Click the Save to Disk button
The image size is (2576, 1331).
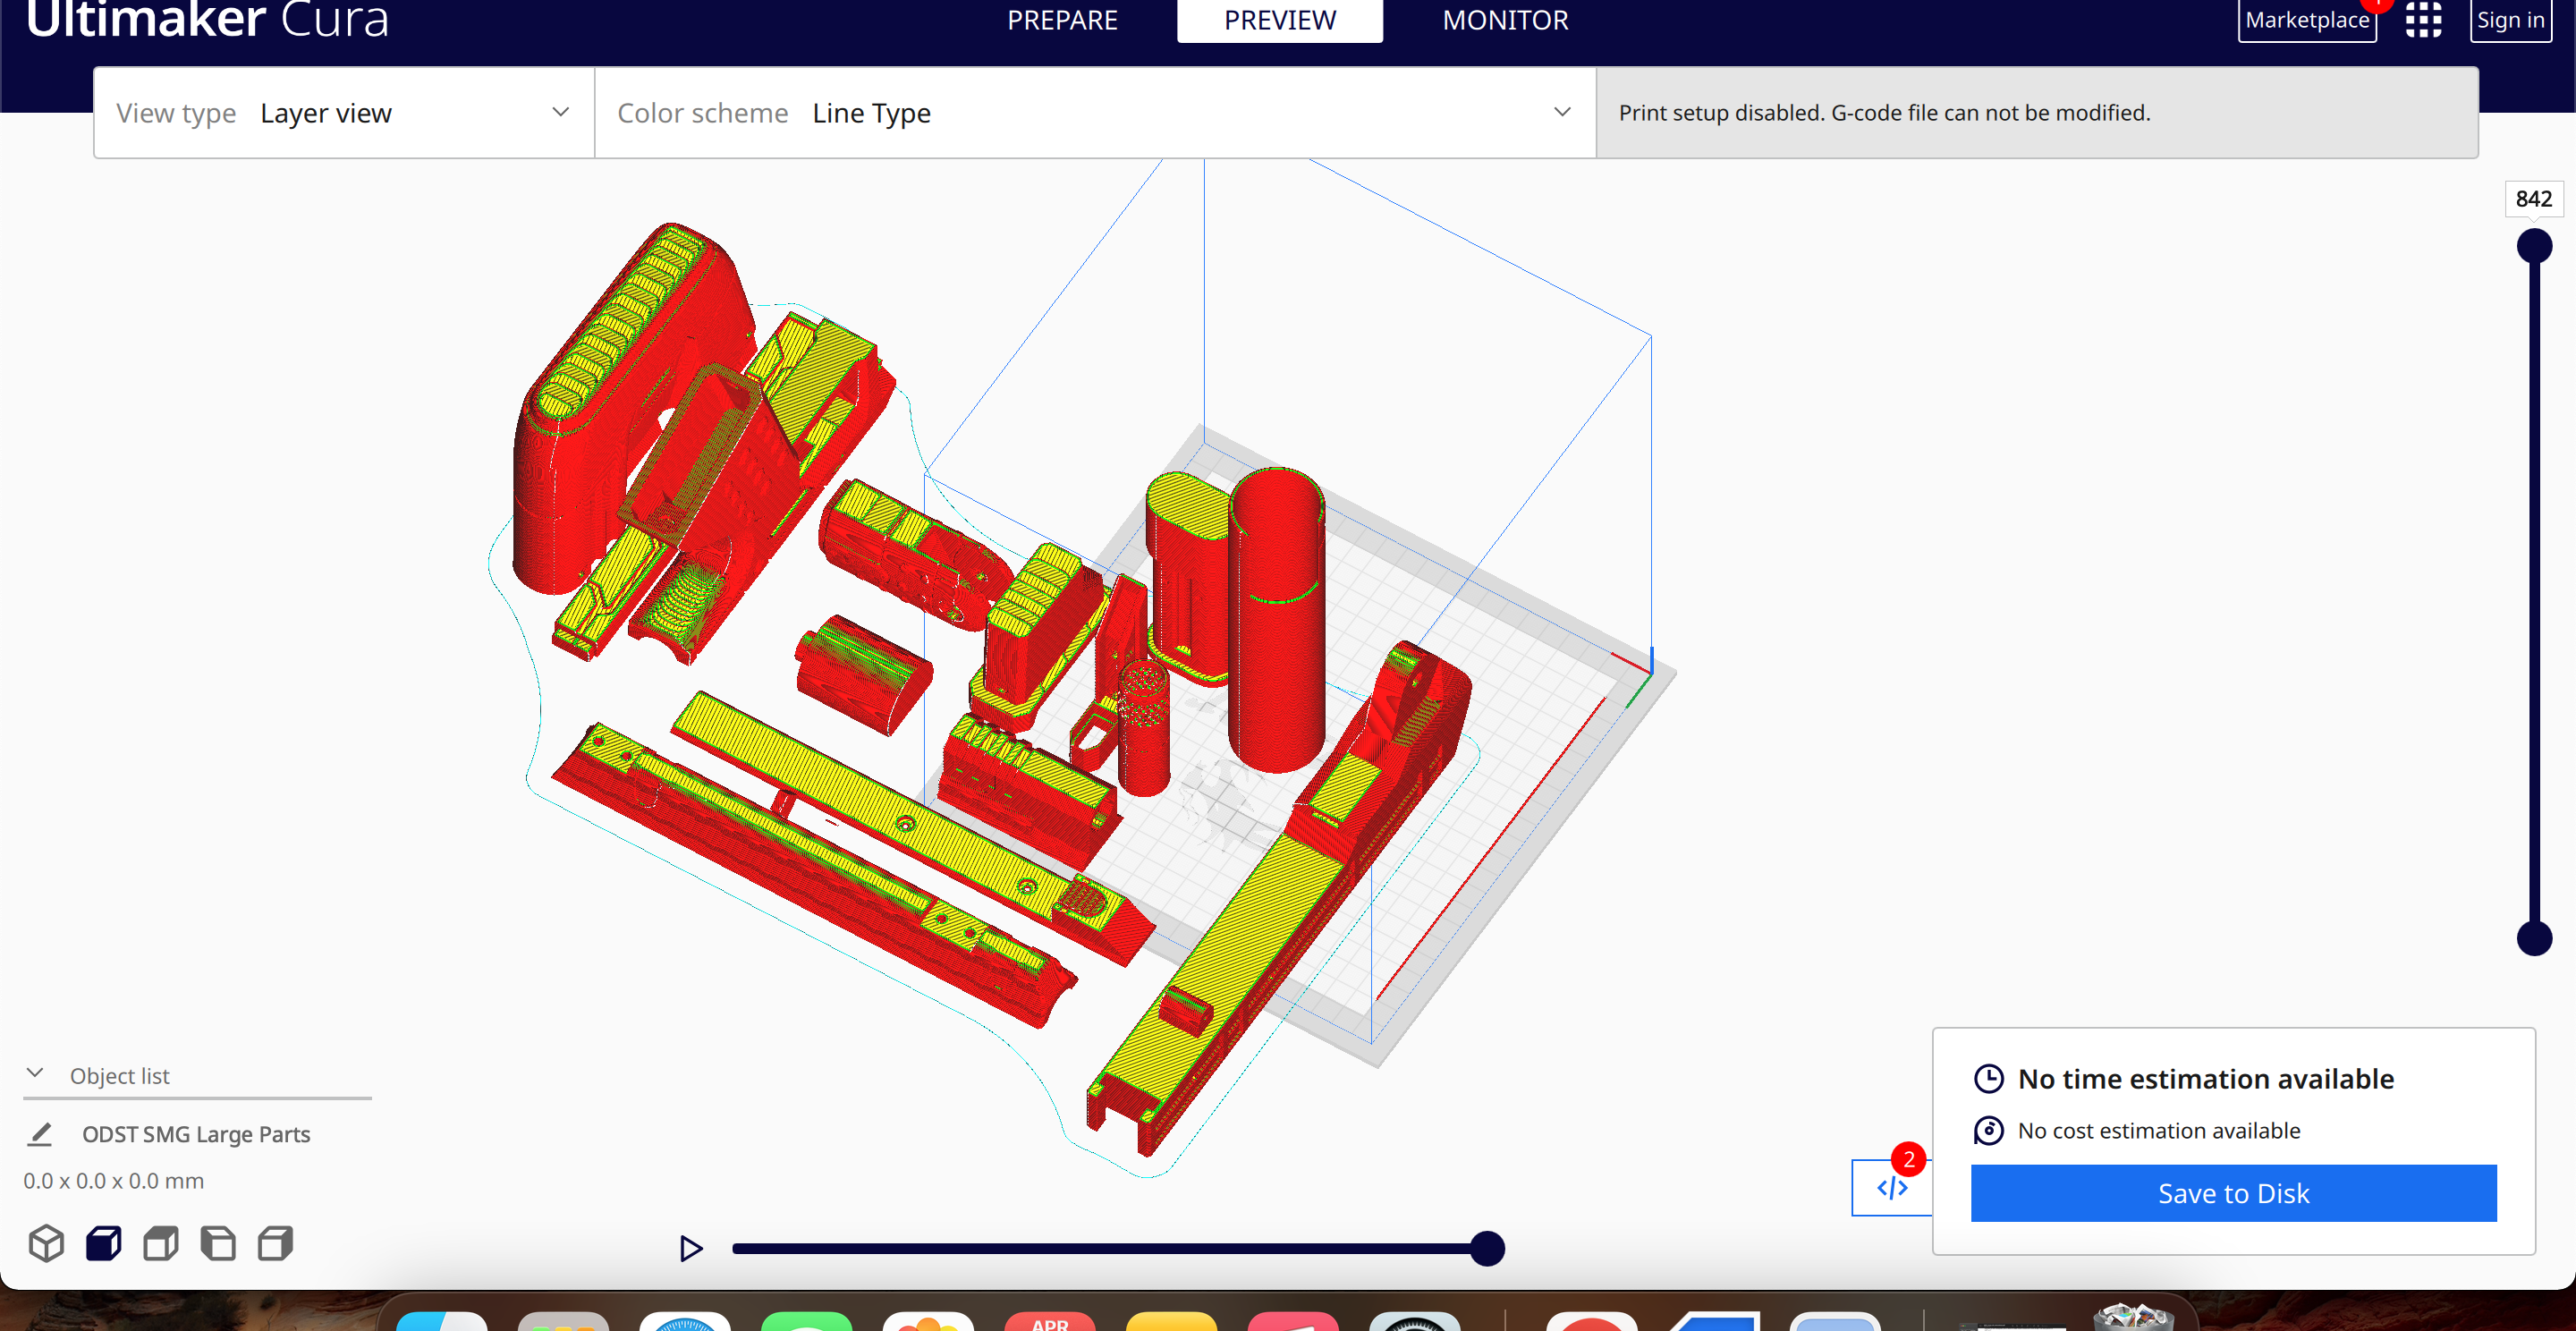coord(2233,1193)
